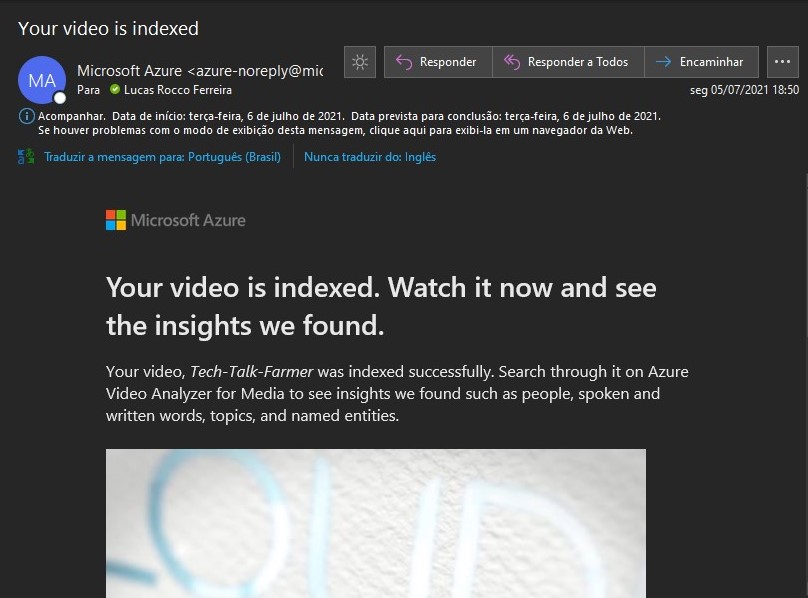The width and height of the screenshot is (808, 598).
Task: Click the Microsoft Azure sender name
Action: (x=200, y=71)
